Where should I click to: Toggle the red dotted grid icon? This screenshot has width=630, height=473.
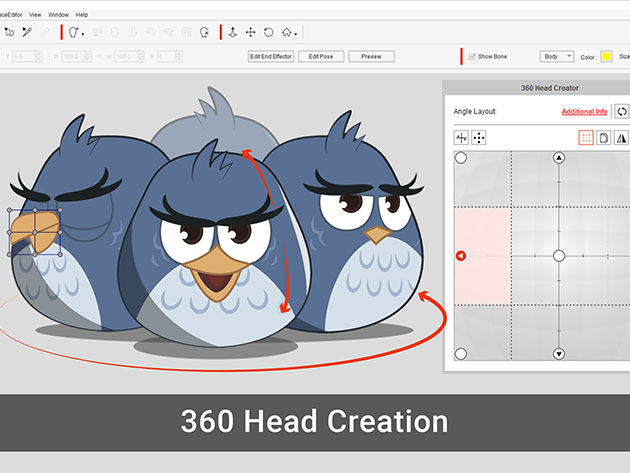[586, 138]
